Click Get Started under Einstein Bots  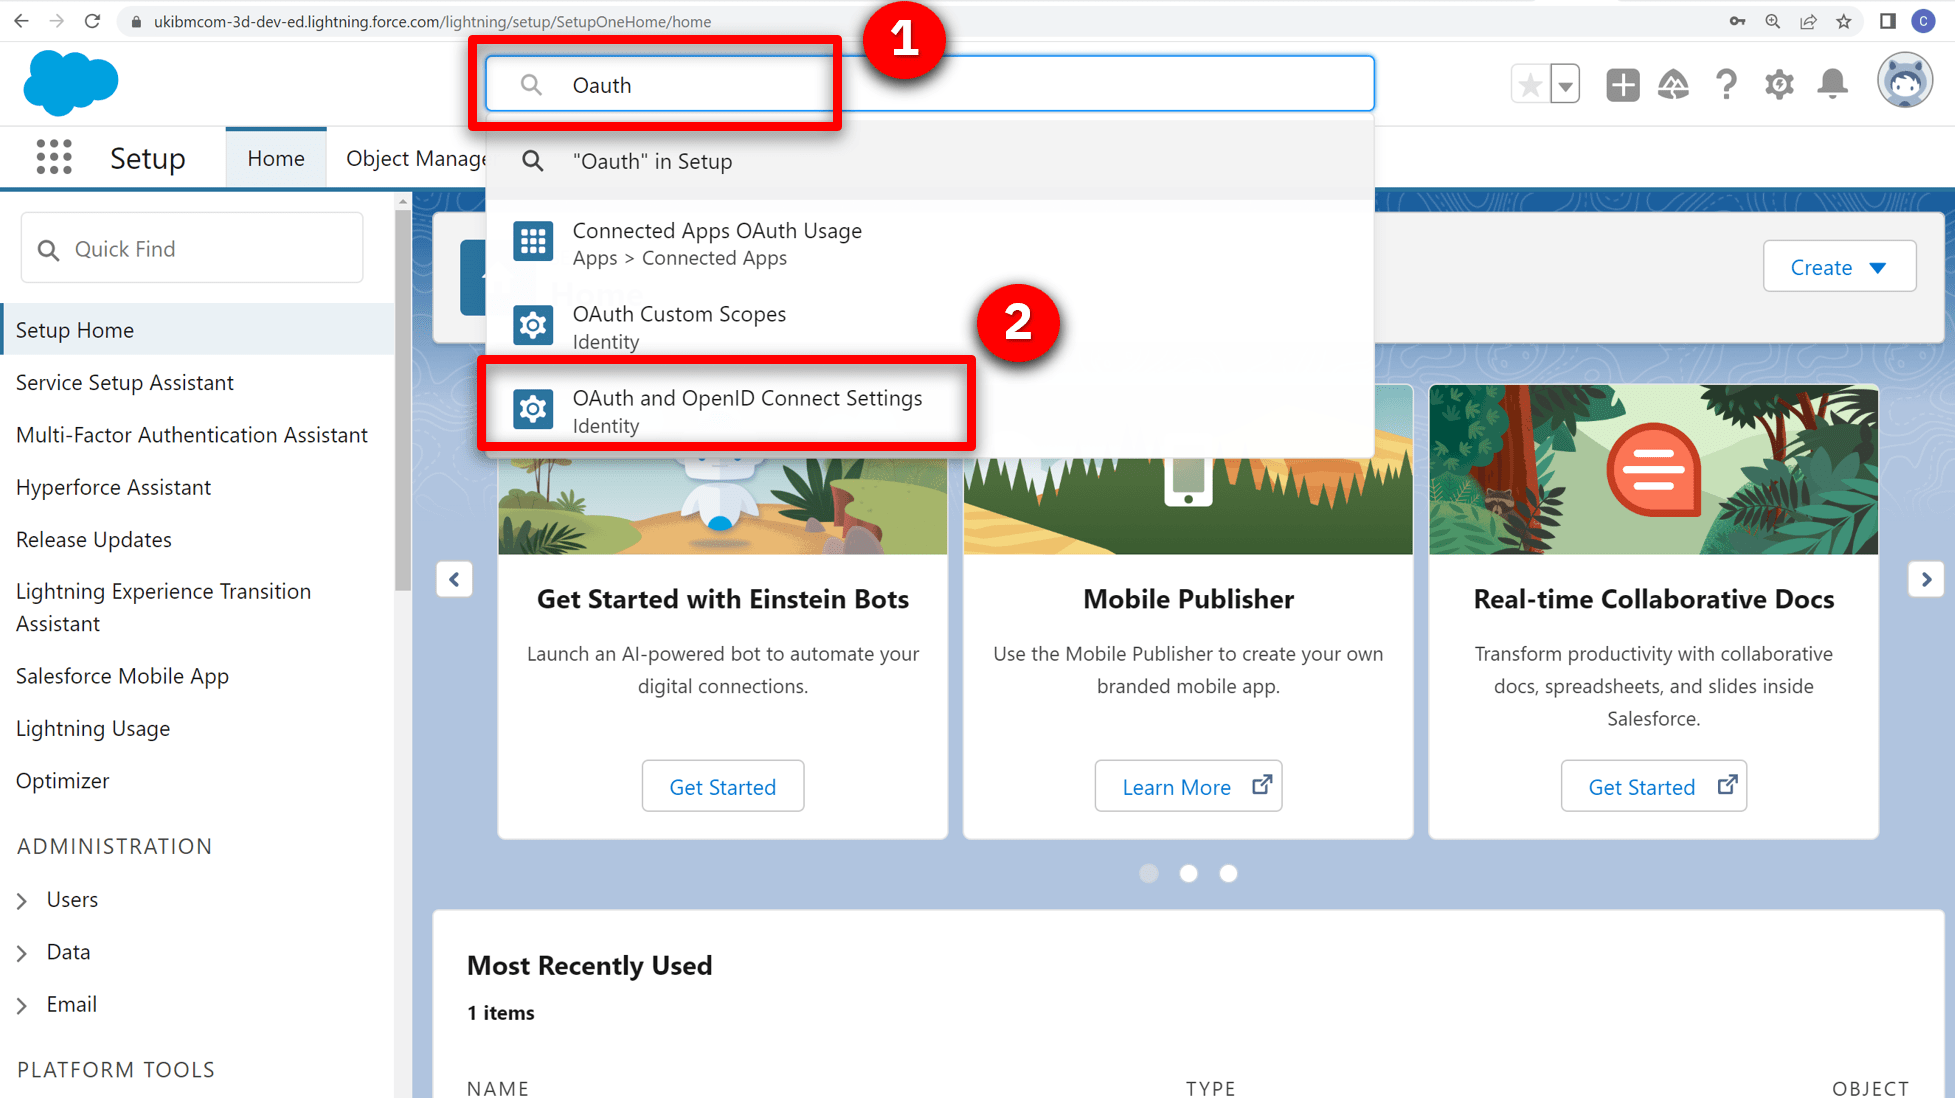[722, 787]
